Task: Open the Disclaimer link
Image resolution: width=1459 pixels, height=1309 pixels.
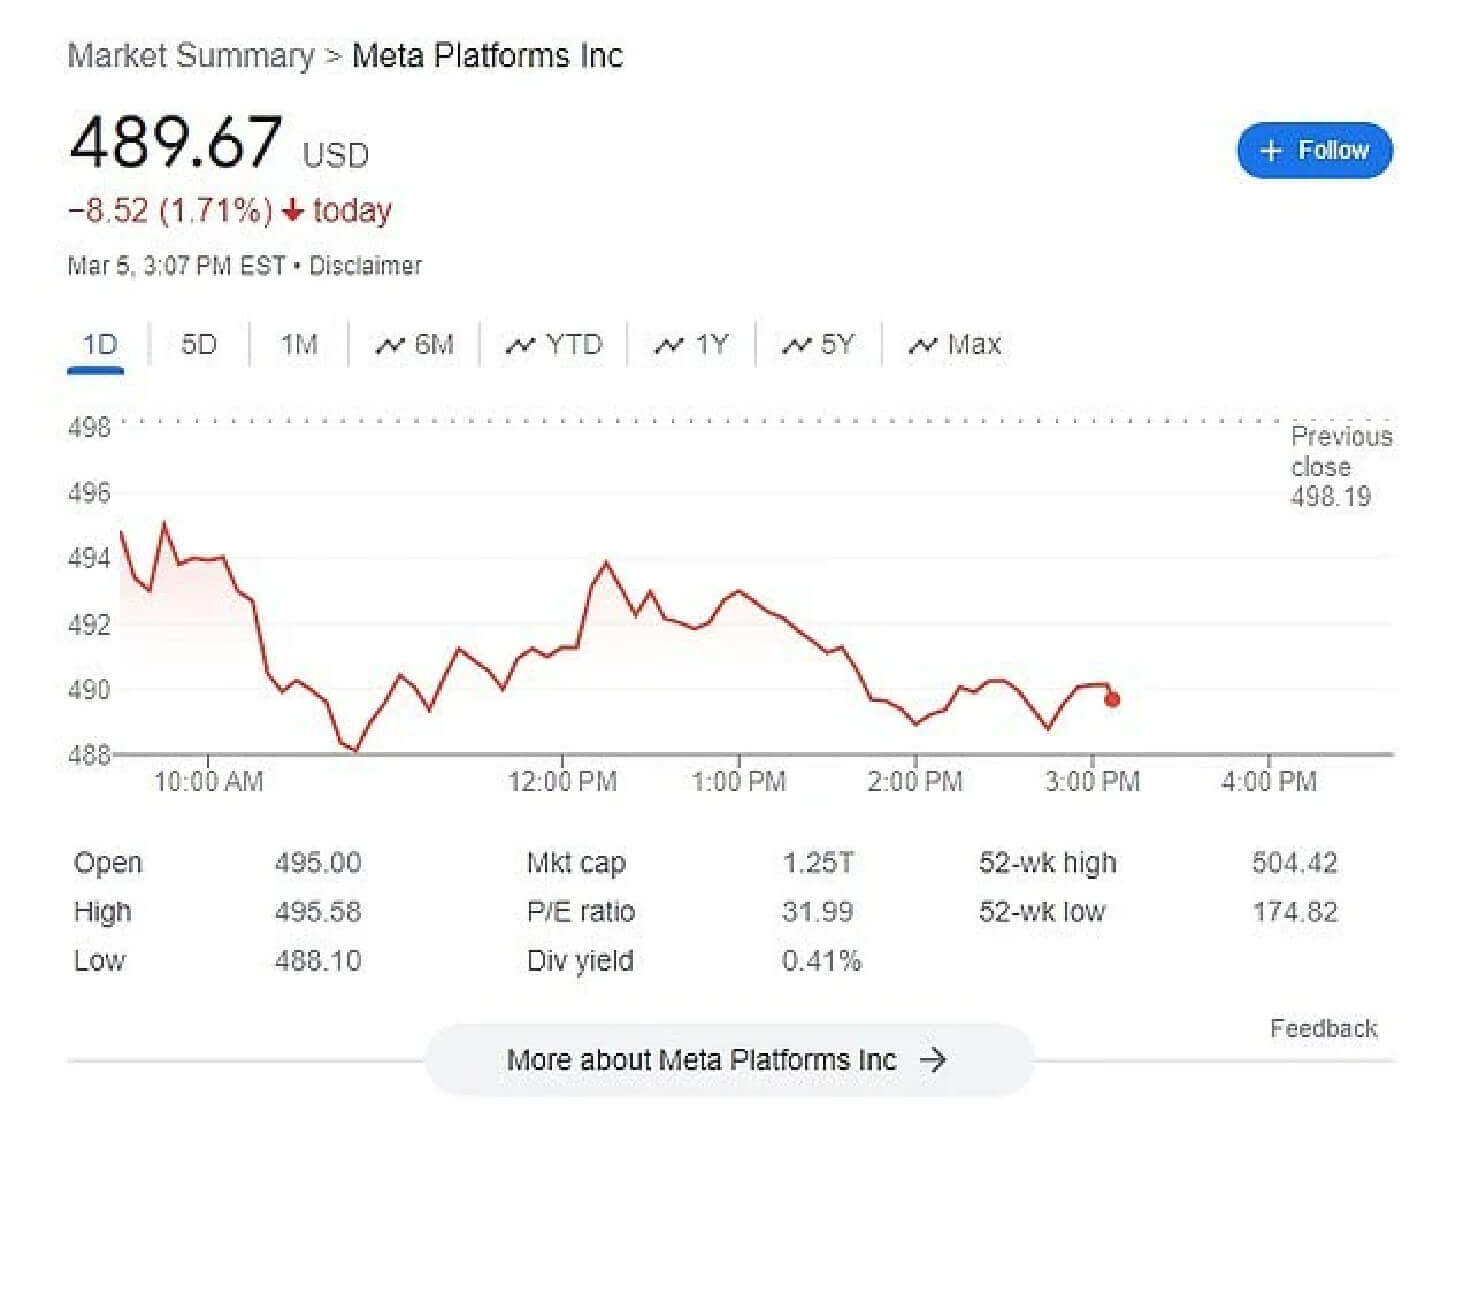Action: click(365, 266)
